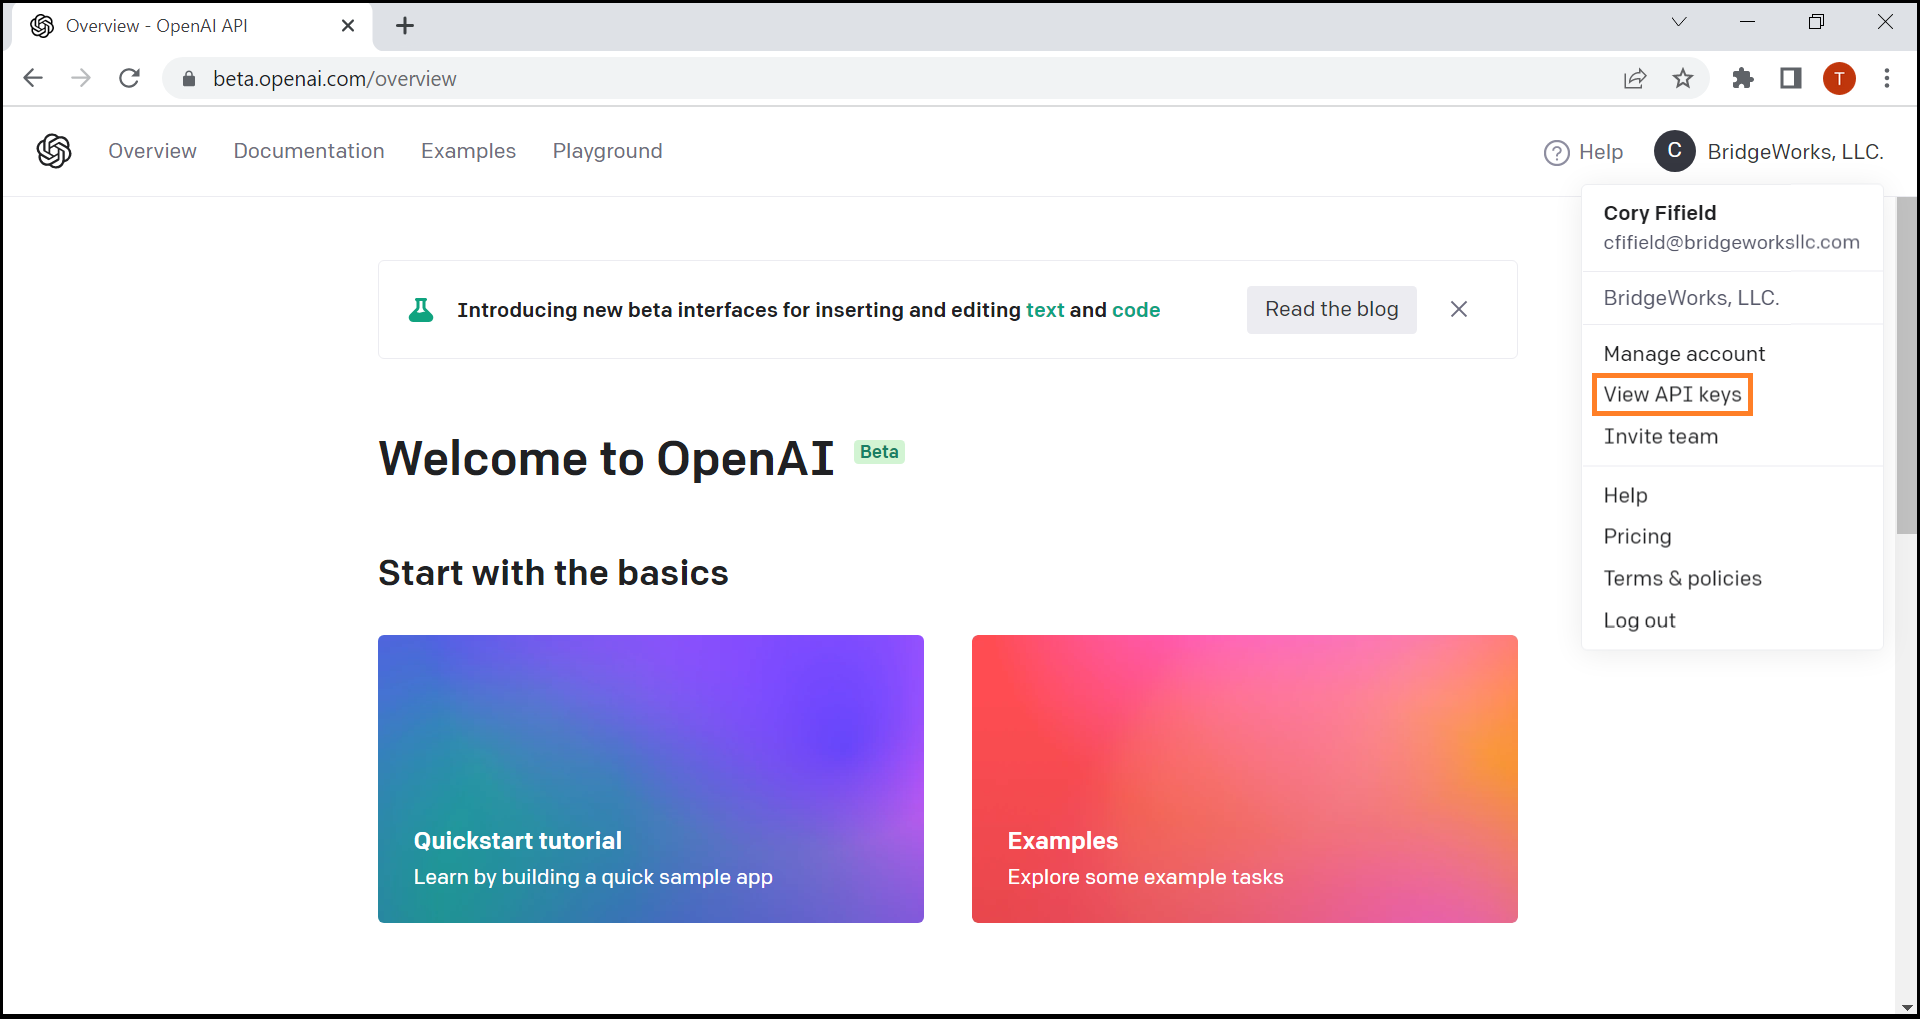
Task: Minimize the browser window
Action: (x=1748, y=22)
